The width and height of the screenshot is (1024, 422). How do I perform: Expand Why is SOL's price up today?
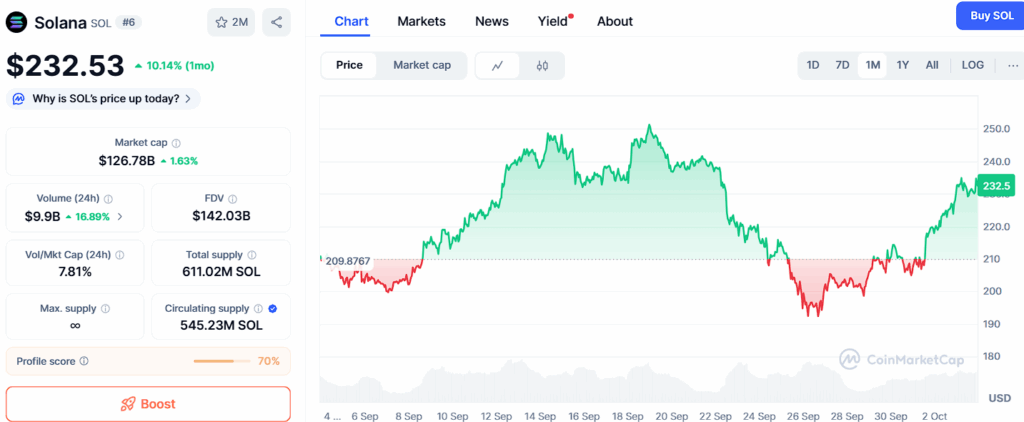coord(104,98)
